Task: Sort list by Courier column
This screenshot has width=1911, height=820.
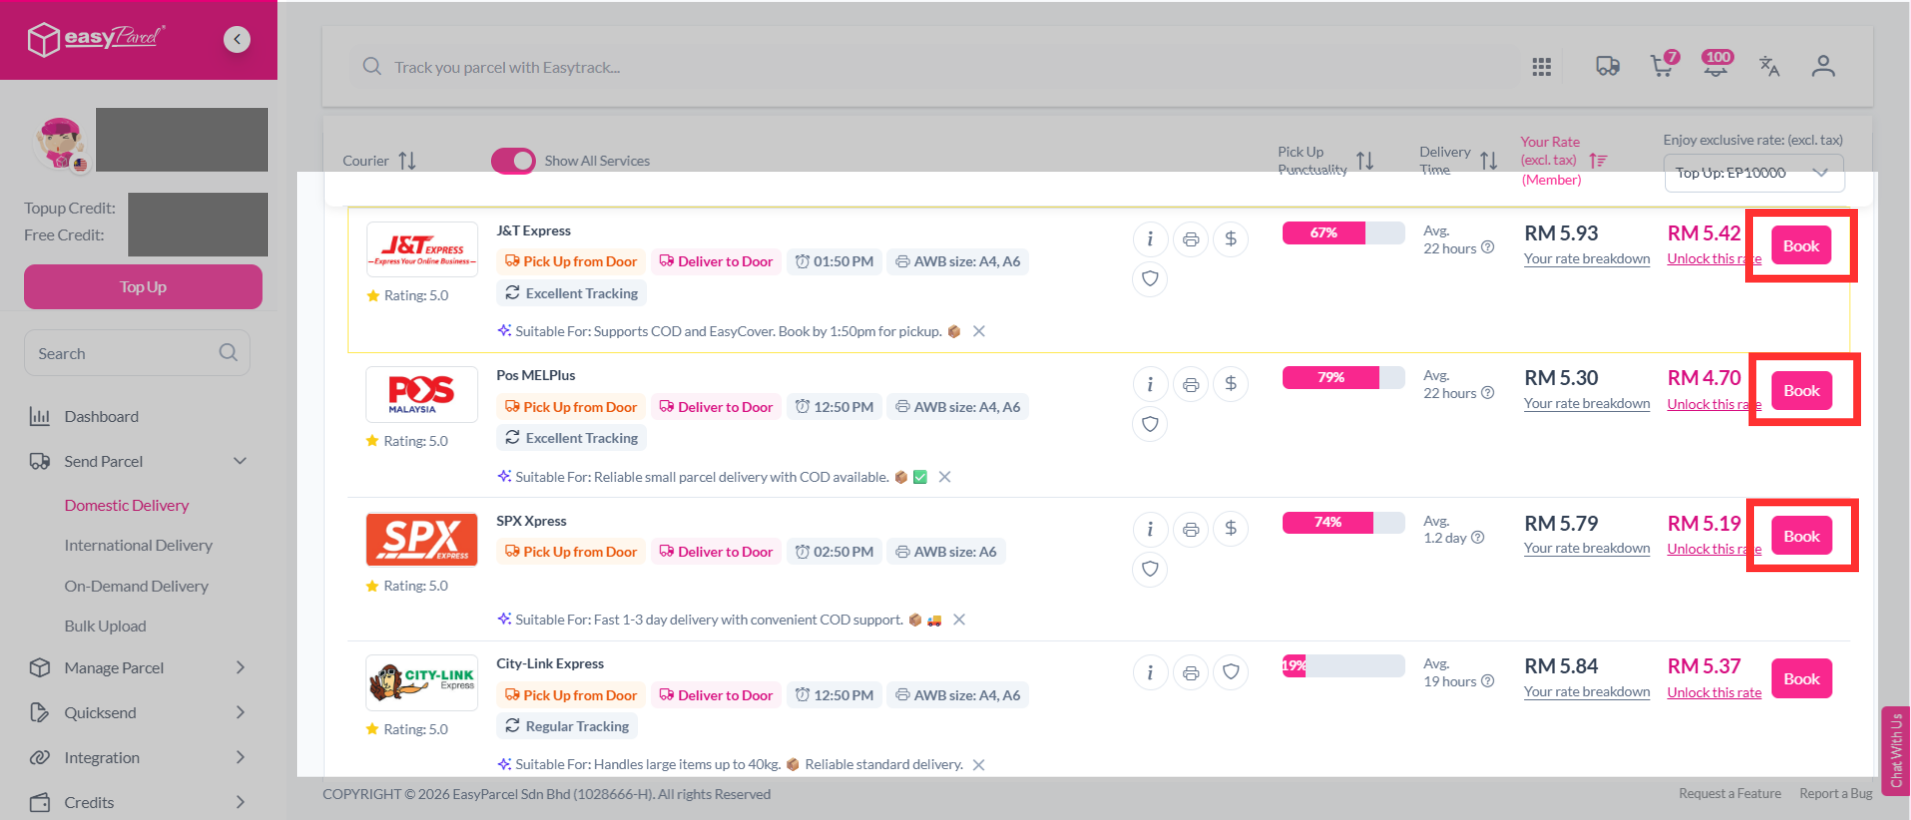Action: (407, 160)
